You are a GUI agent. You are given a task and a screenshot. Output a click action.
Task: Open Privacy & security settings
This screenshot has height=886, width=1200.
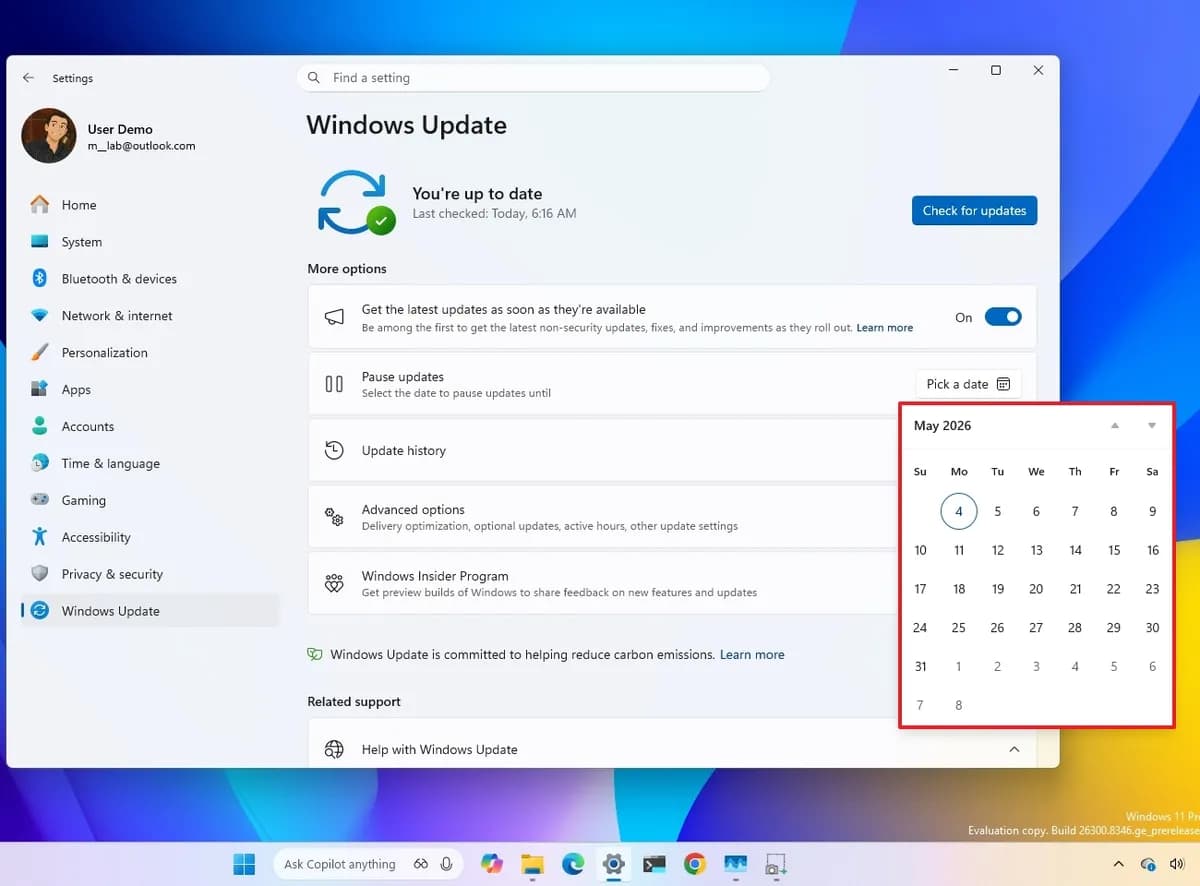(150, 575)
